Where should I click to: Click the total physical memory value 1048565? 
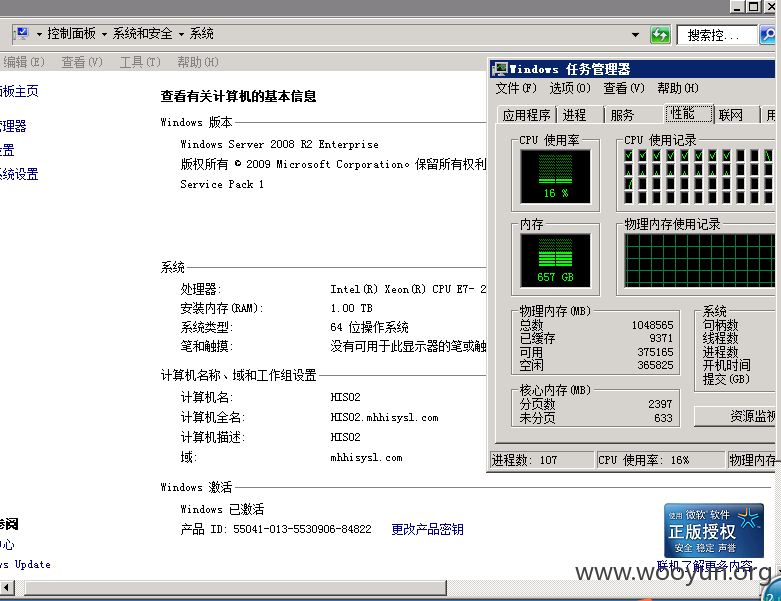[652, 325]
